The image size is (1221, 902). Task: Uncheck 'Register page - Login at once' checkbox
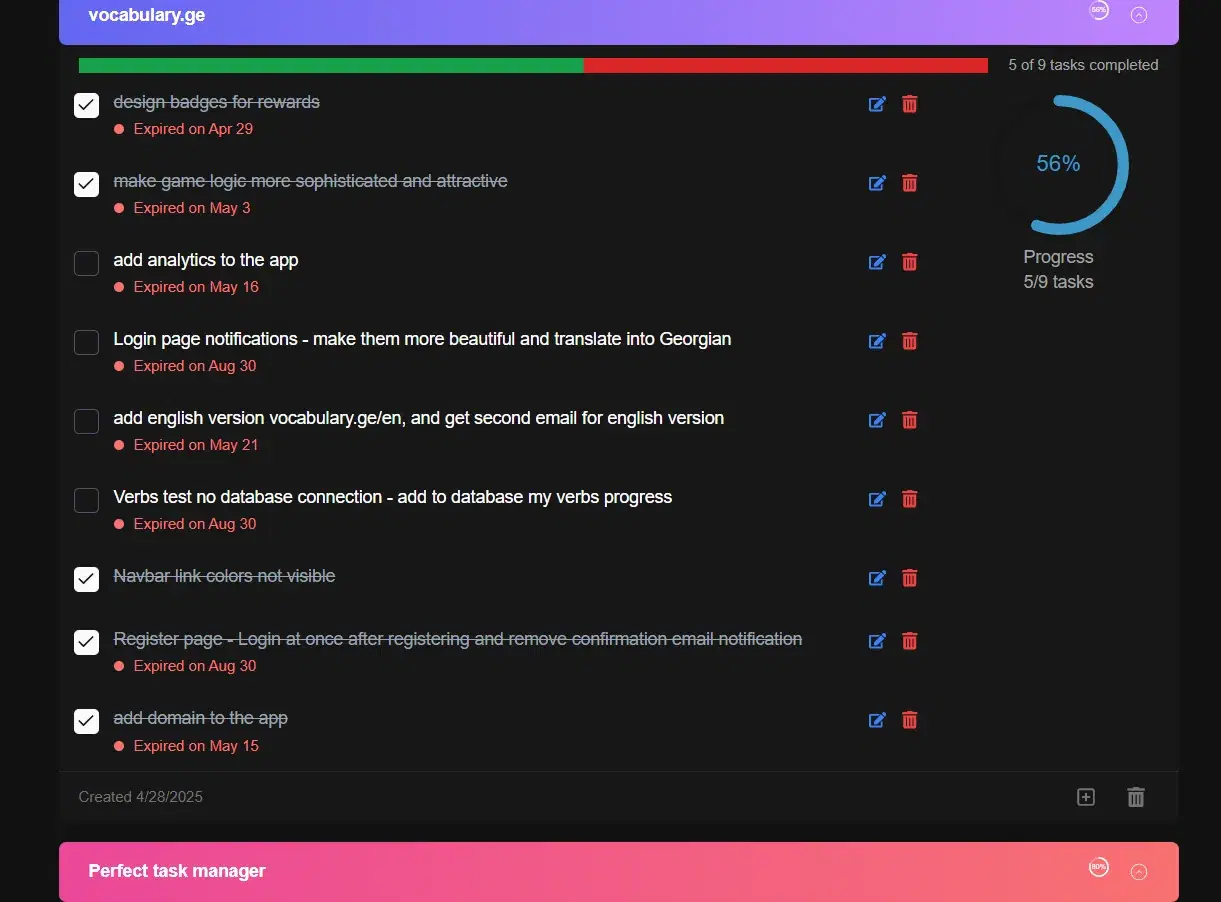(87, 642)
